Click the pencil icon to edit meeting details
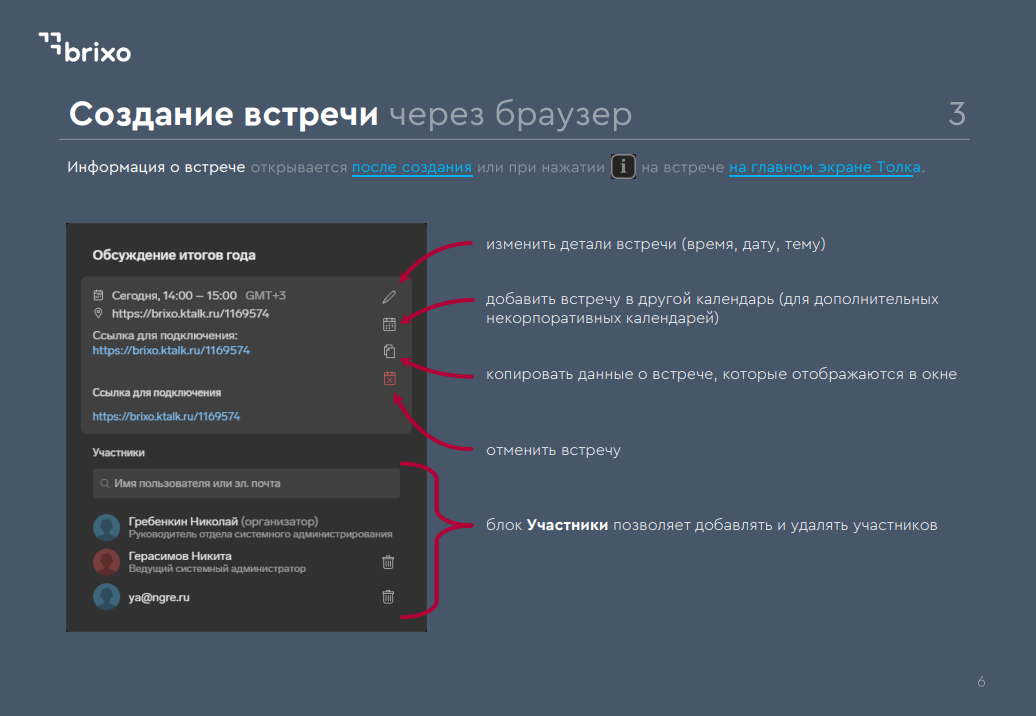Viewport: 1036px width, 716px height. [x=389, y=296]
